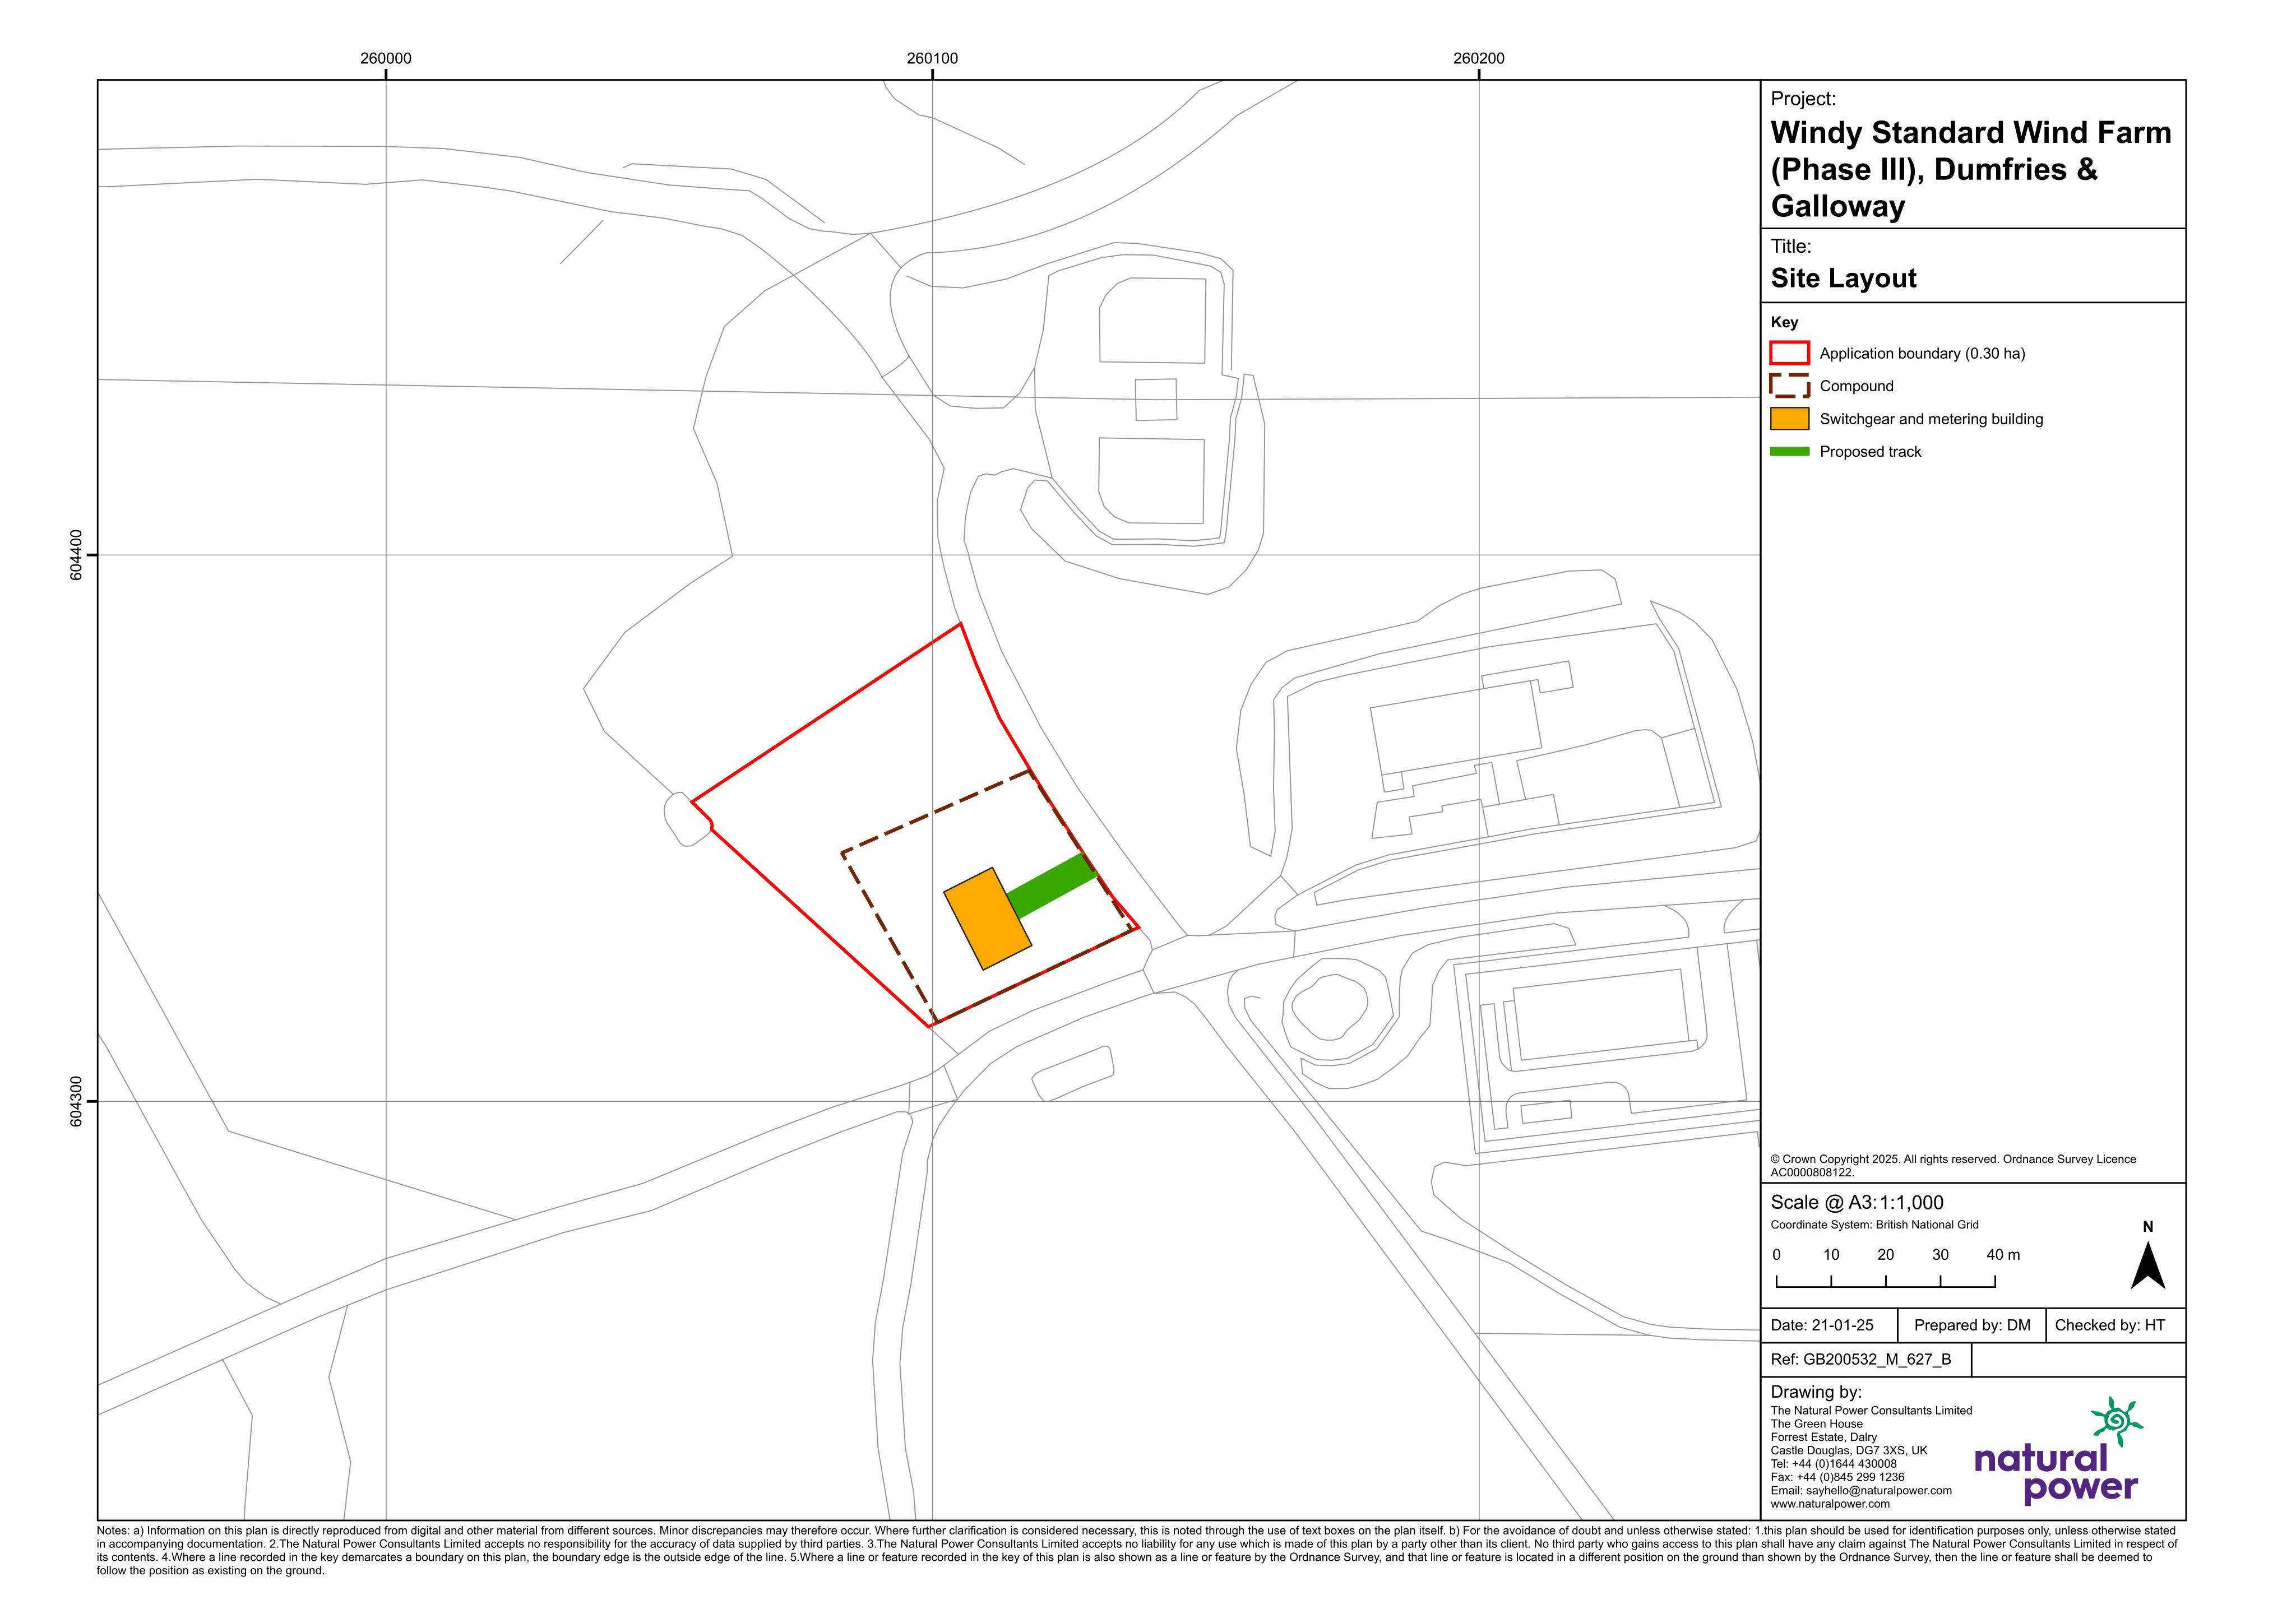Click the 'Checked by: HT' cell
Viewport: 2296px width, 1623px height.
(2115, 1326)
